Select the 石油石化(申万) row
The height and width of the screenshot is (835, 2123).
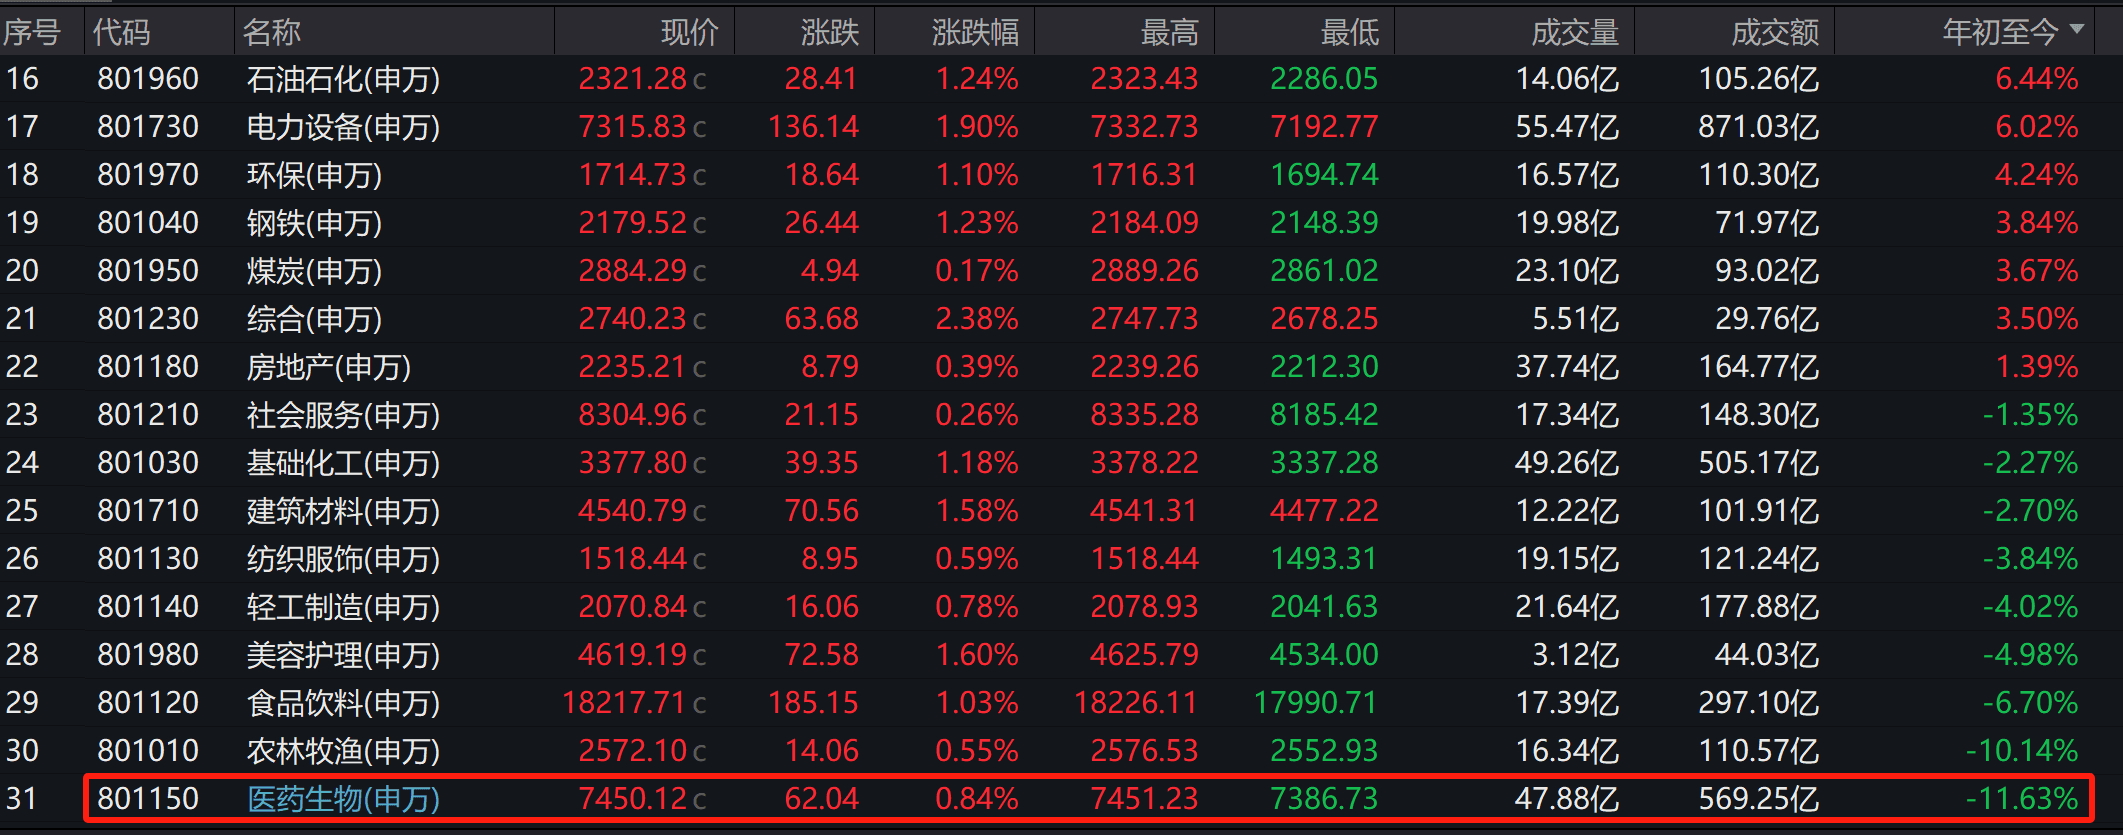pos(1061,79)
